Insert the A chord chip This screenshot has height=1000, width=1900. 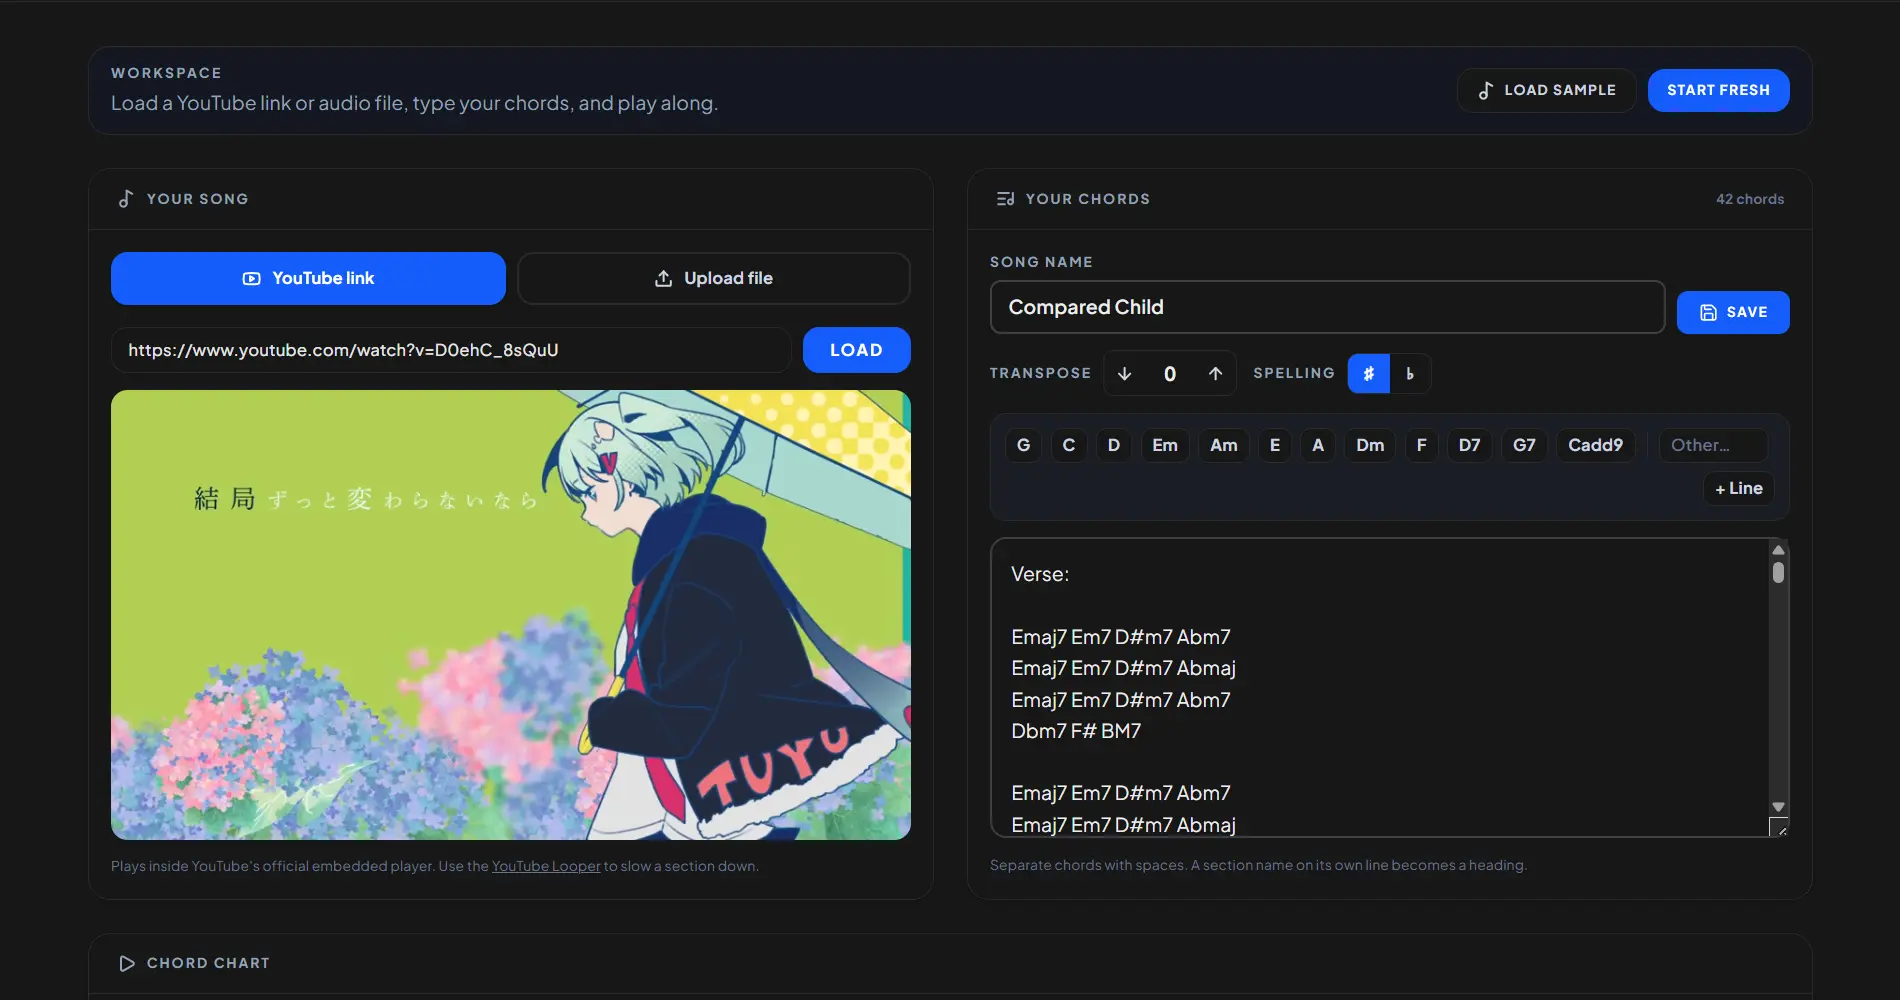pos(1318,445)
